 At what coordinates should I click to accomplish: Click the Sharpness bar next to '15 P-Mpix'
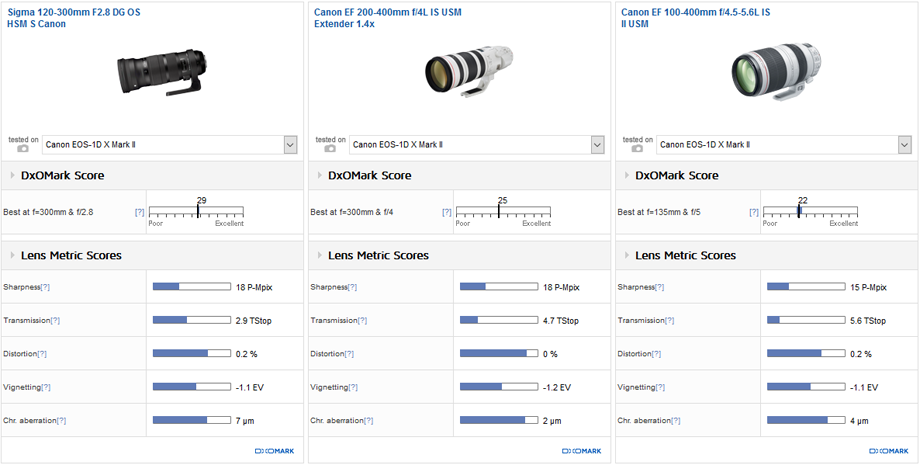(x=806, y=287)
